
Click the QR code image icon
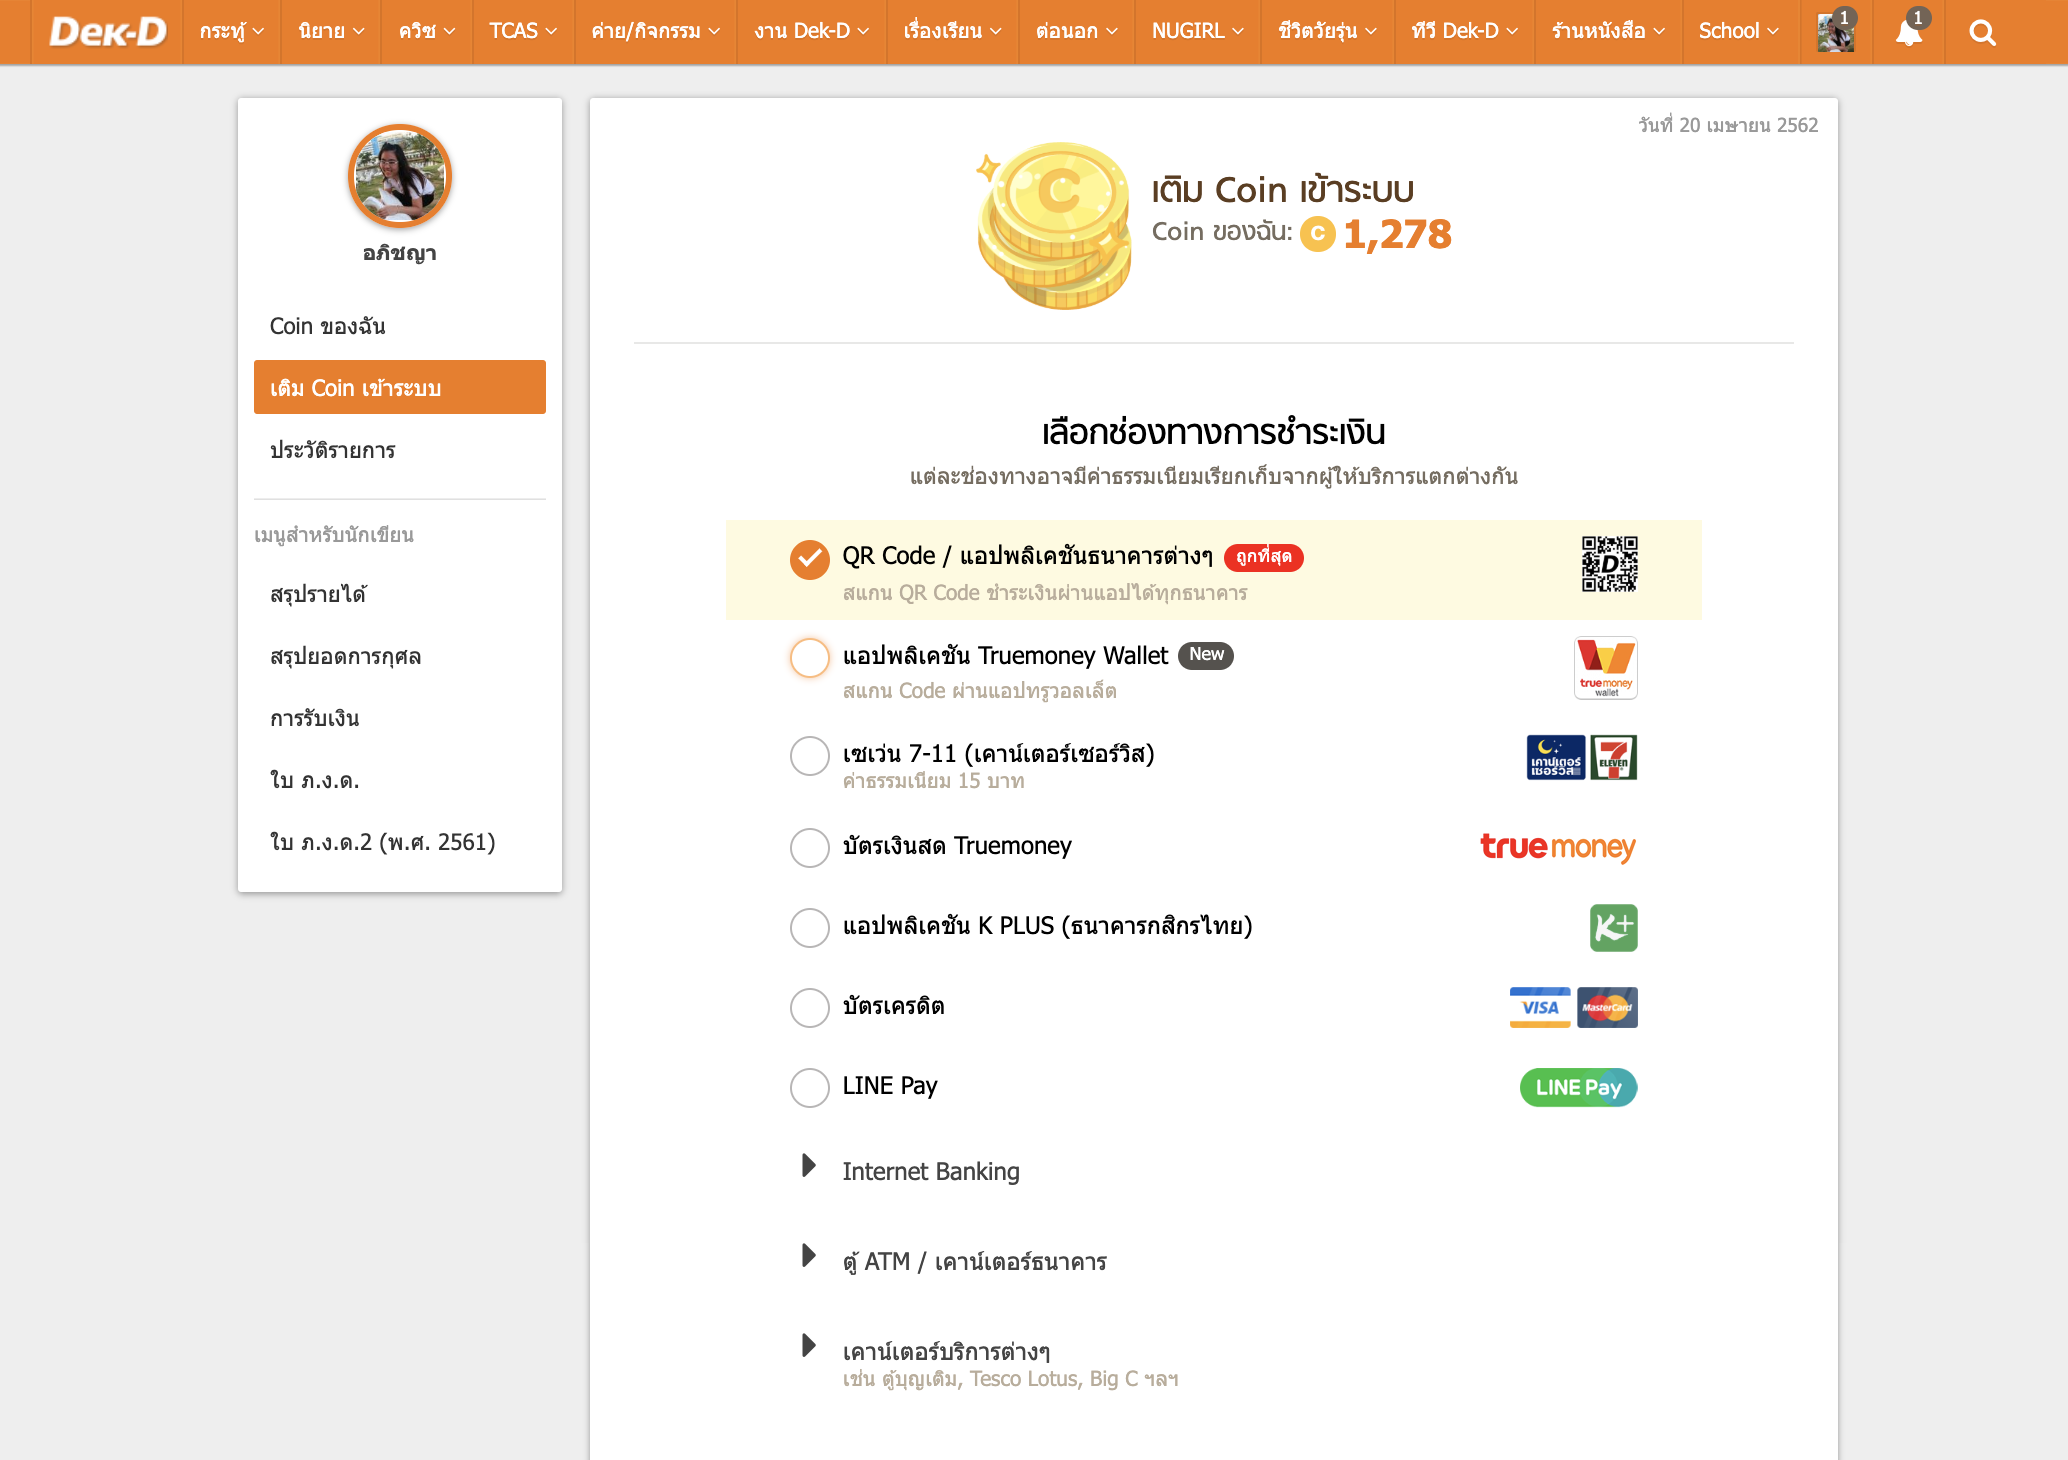pos(1609,564)
